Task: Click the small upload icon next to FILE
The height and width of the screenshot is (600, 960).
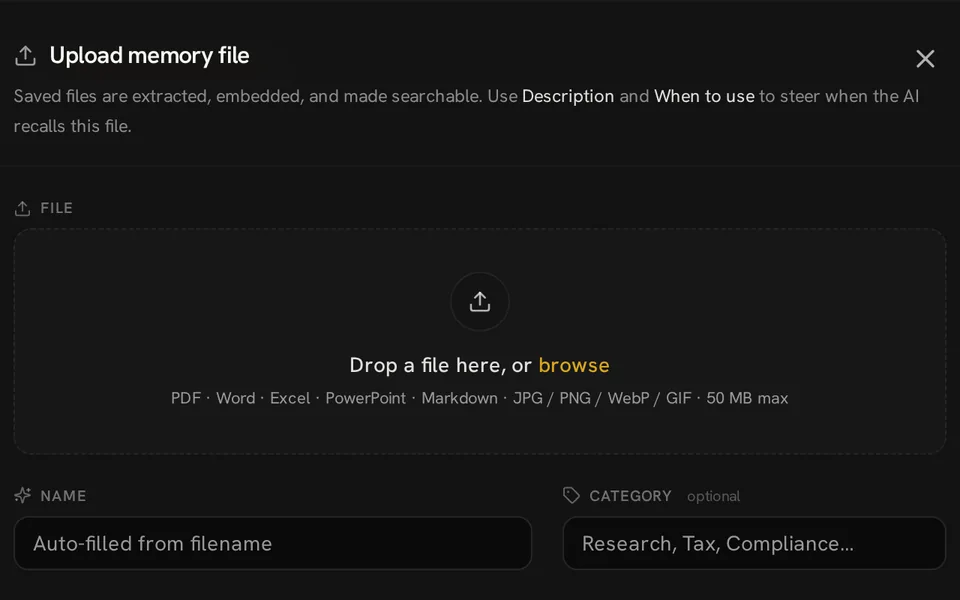Action: coord(23,208)
